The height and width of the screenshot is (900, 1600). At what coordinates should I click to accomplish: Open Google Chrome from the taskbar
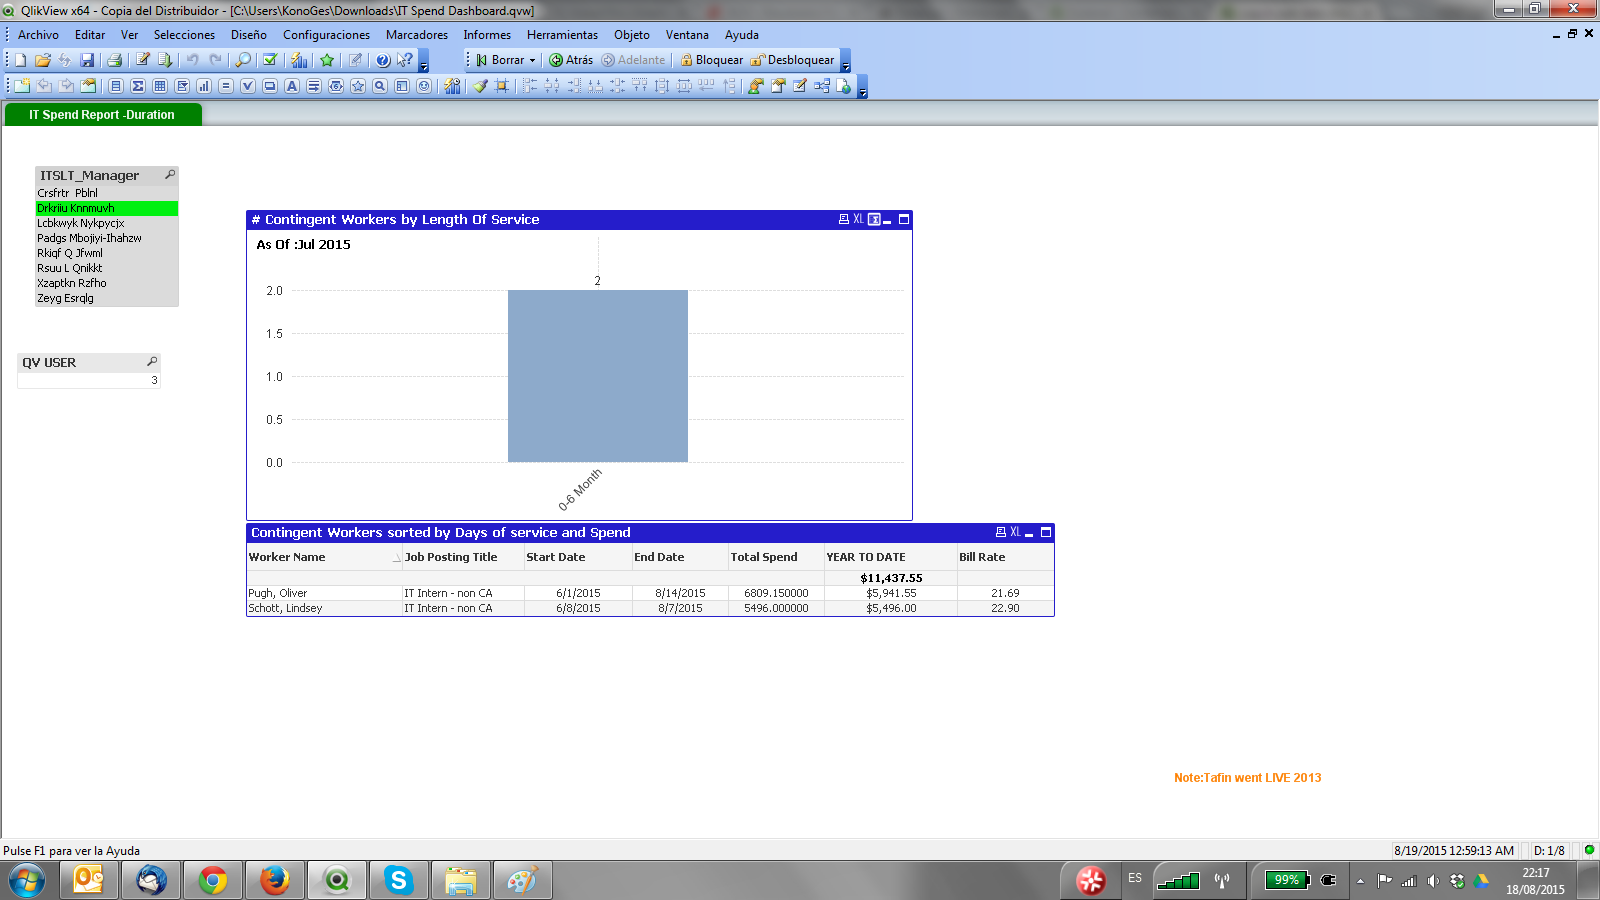(x=212, y=880)
